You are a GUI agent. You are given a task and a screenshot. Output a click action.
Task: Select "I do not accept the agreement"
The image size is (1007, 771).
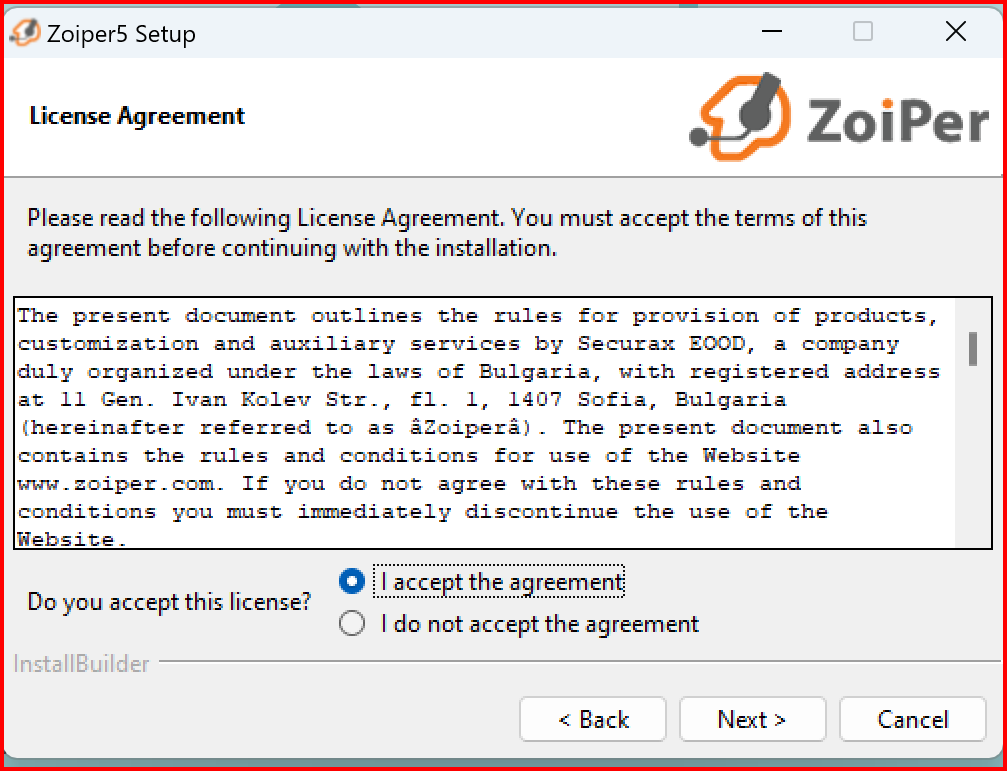(x=352, y=623)
